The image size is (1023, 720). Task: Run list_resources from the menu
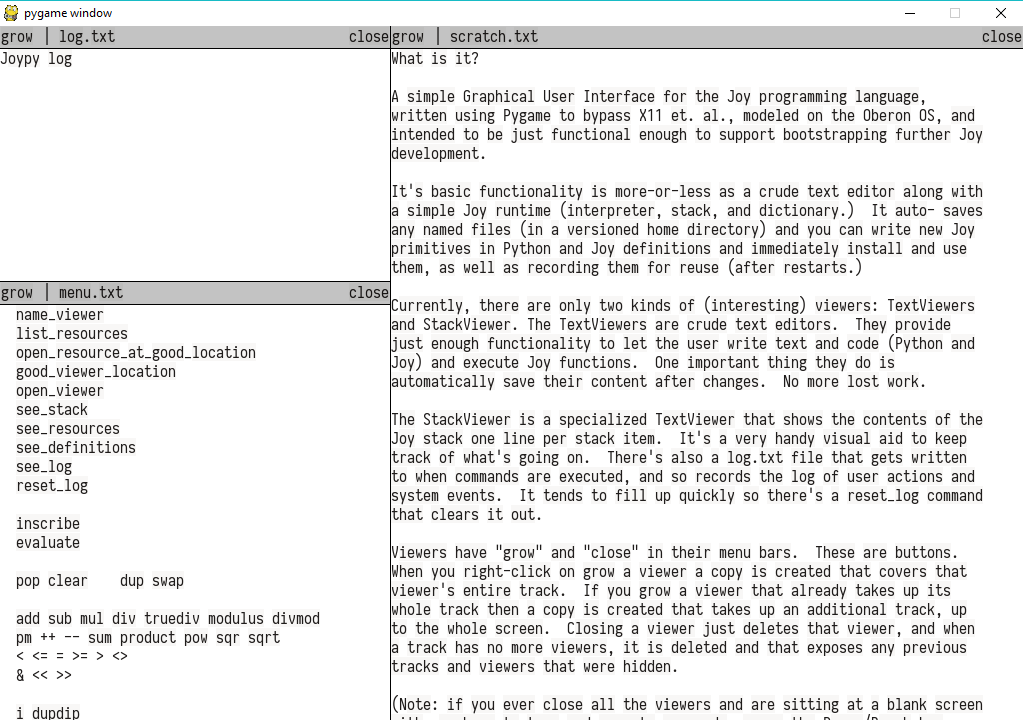71,333
